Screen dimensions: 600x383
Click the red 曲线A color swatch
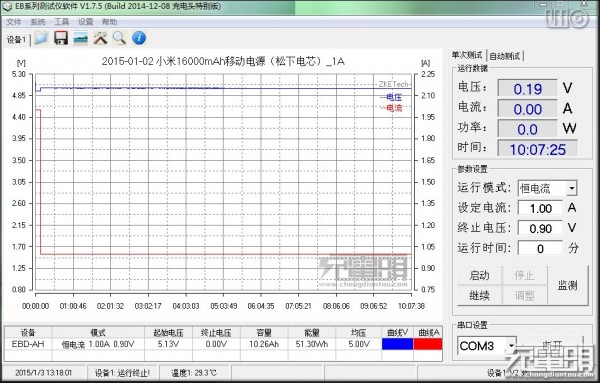(x=428, y=344)
